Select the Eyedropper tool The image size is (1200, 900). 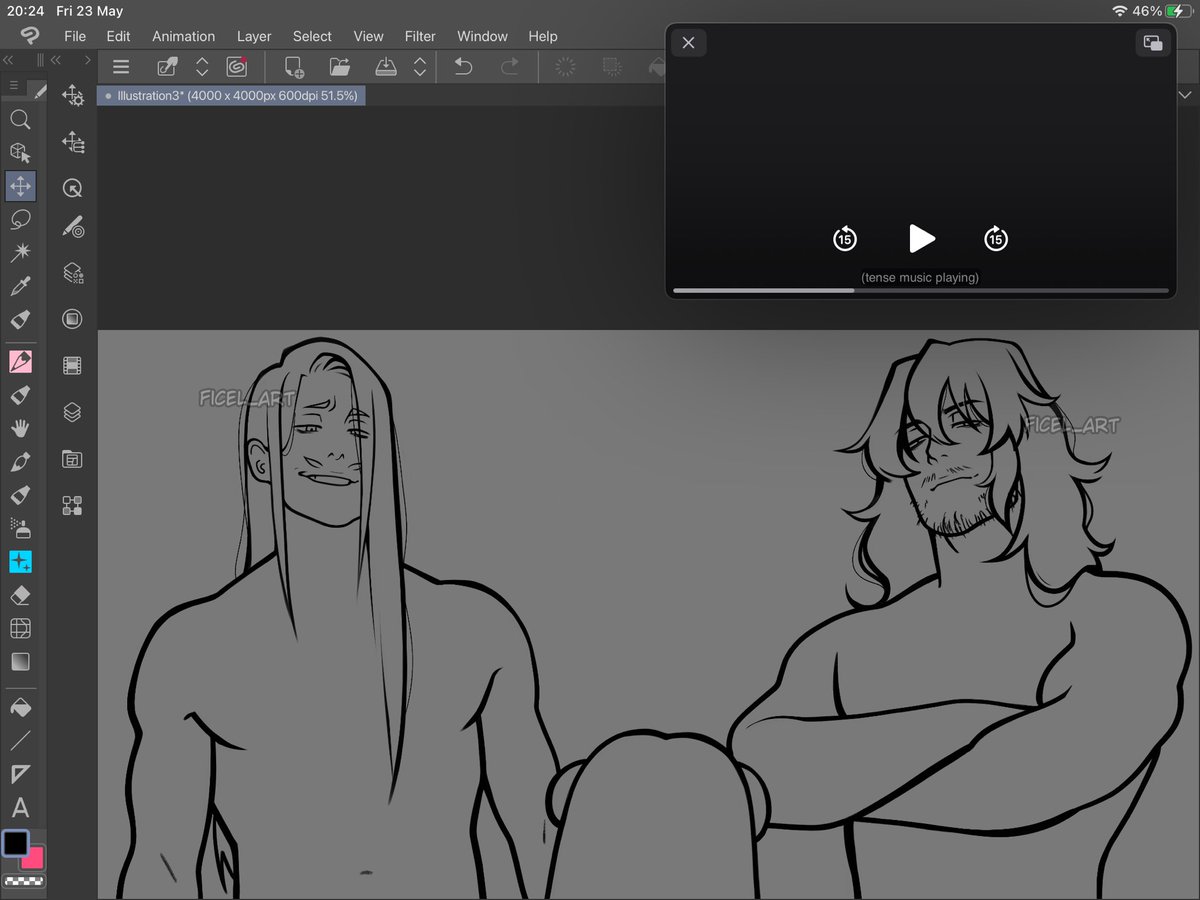click(x=21, y=286)
